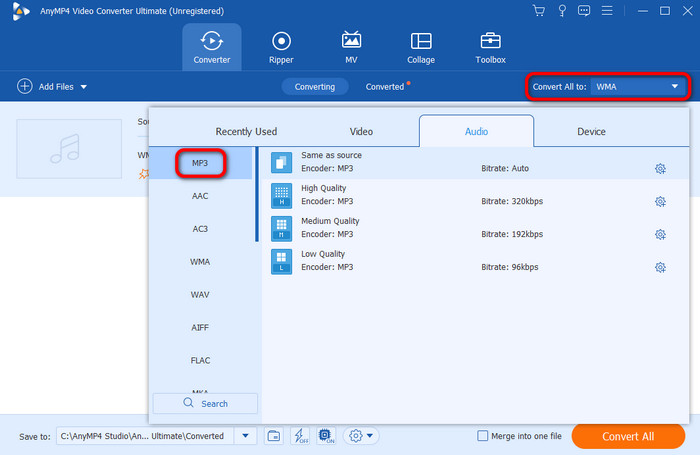
Task: Open settings gear for High Quality preset
Action: (660, 202)
